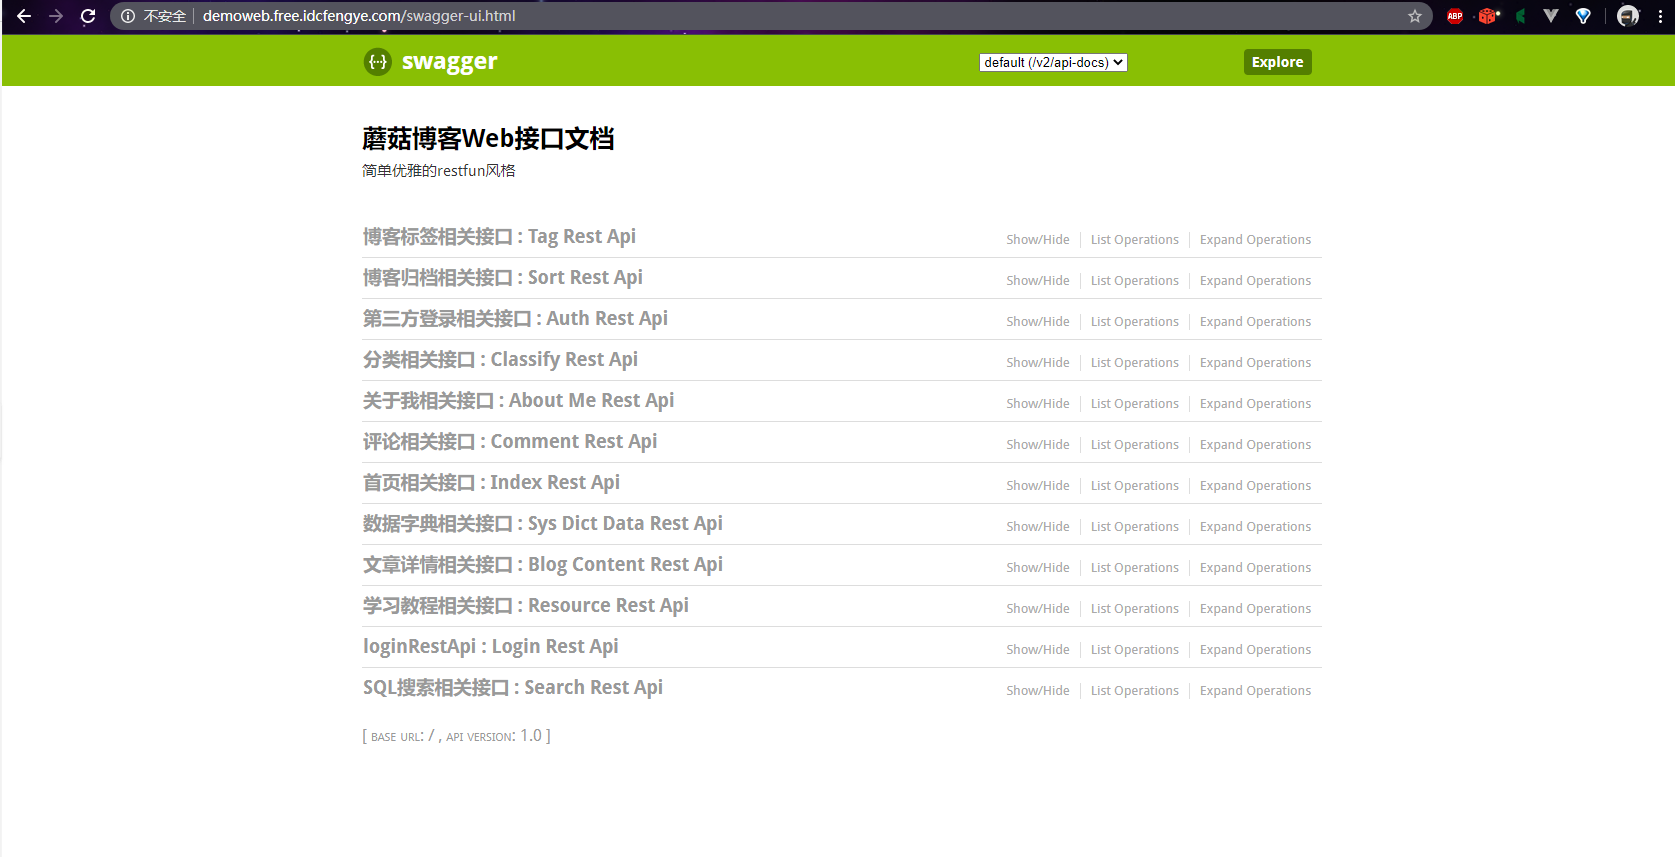Open the Resource Rest Api heading
Image resolution: width=1675 pixels, height=857 pixels.
click(x=525, y=606)
